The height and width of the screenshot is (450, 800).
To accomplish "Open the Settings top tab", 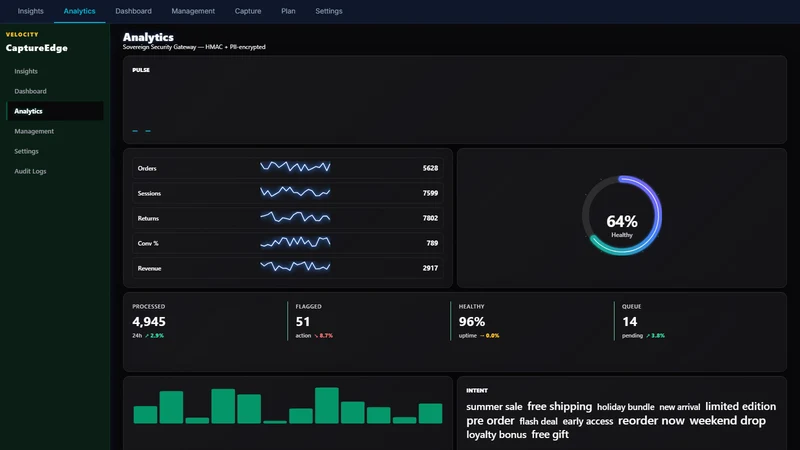I will pos(329,11).
